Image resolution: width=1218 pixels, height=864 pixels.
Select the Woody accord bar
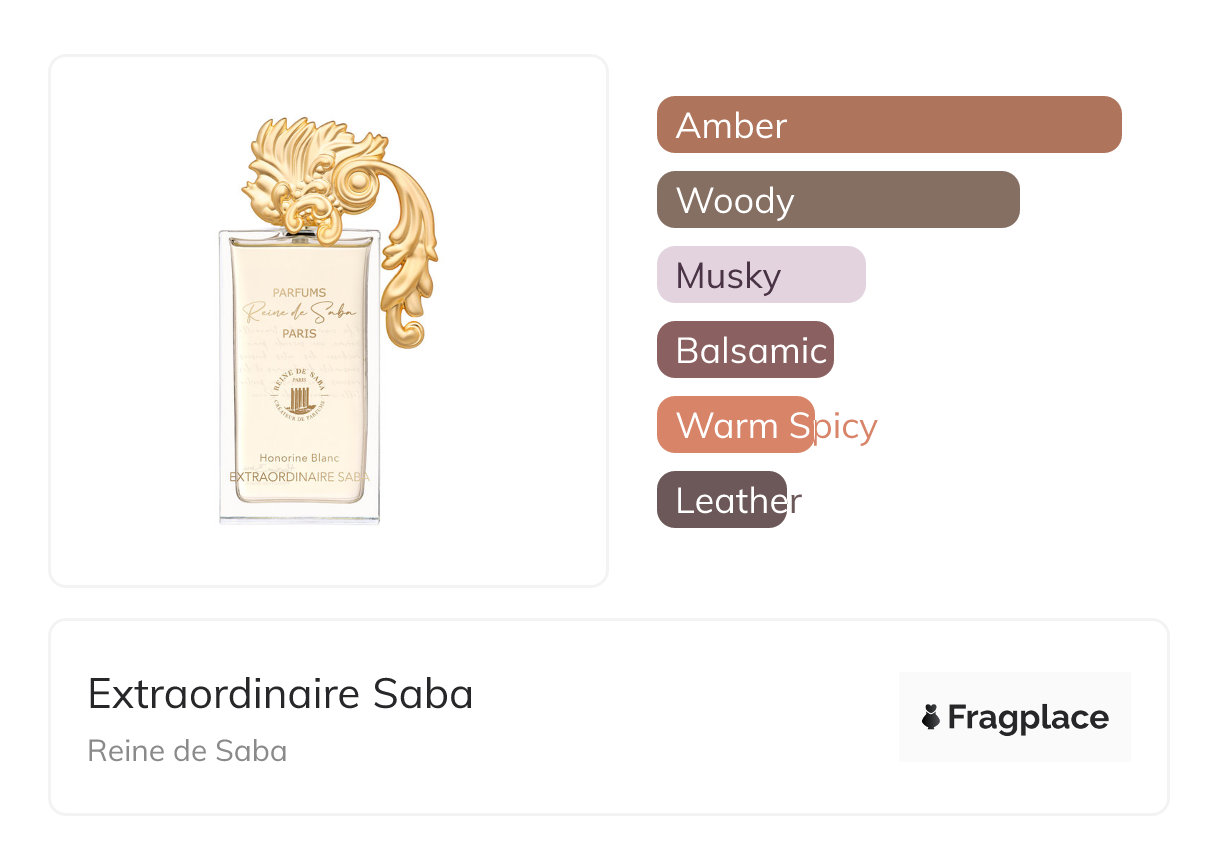coord(838,200)
